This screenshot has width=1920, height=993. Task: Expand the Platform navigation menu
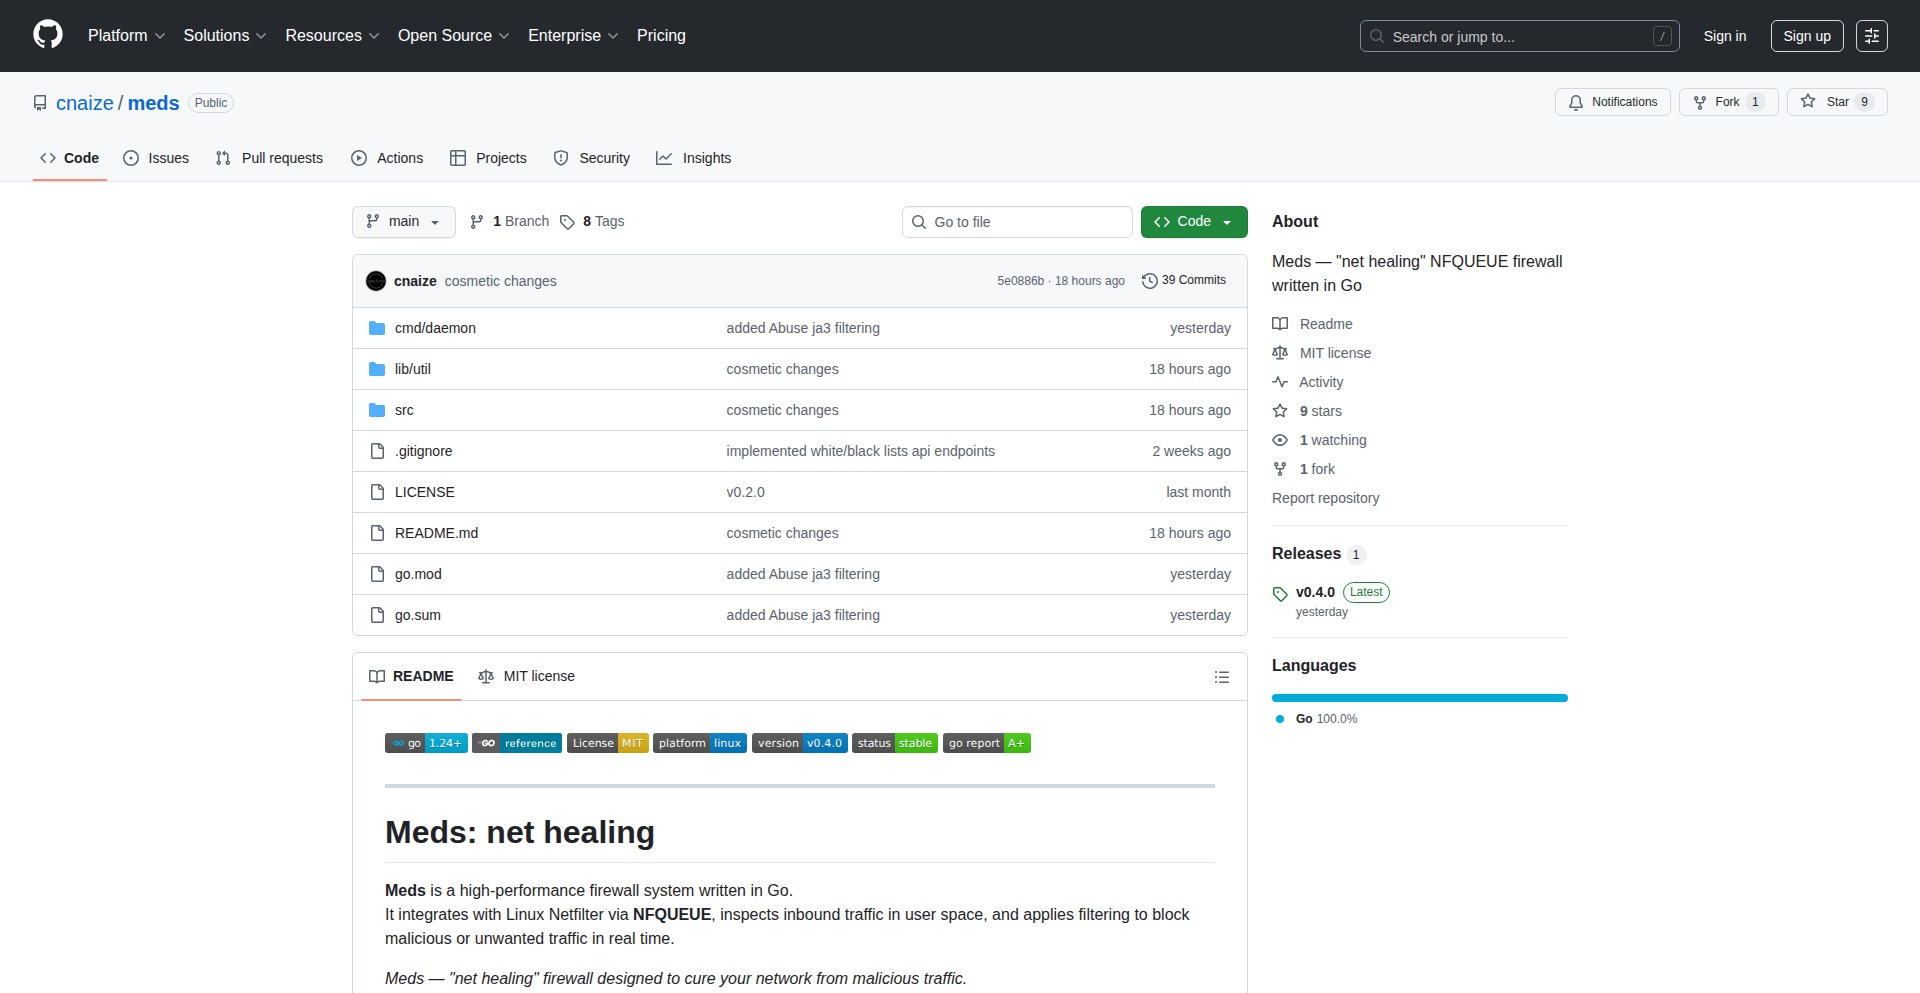click(126, 36)
